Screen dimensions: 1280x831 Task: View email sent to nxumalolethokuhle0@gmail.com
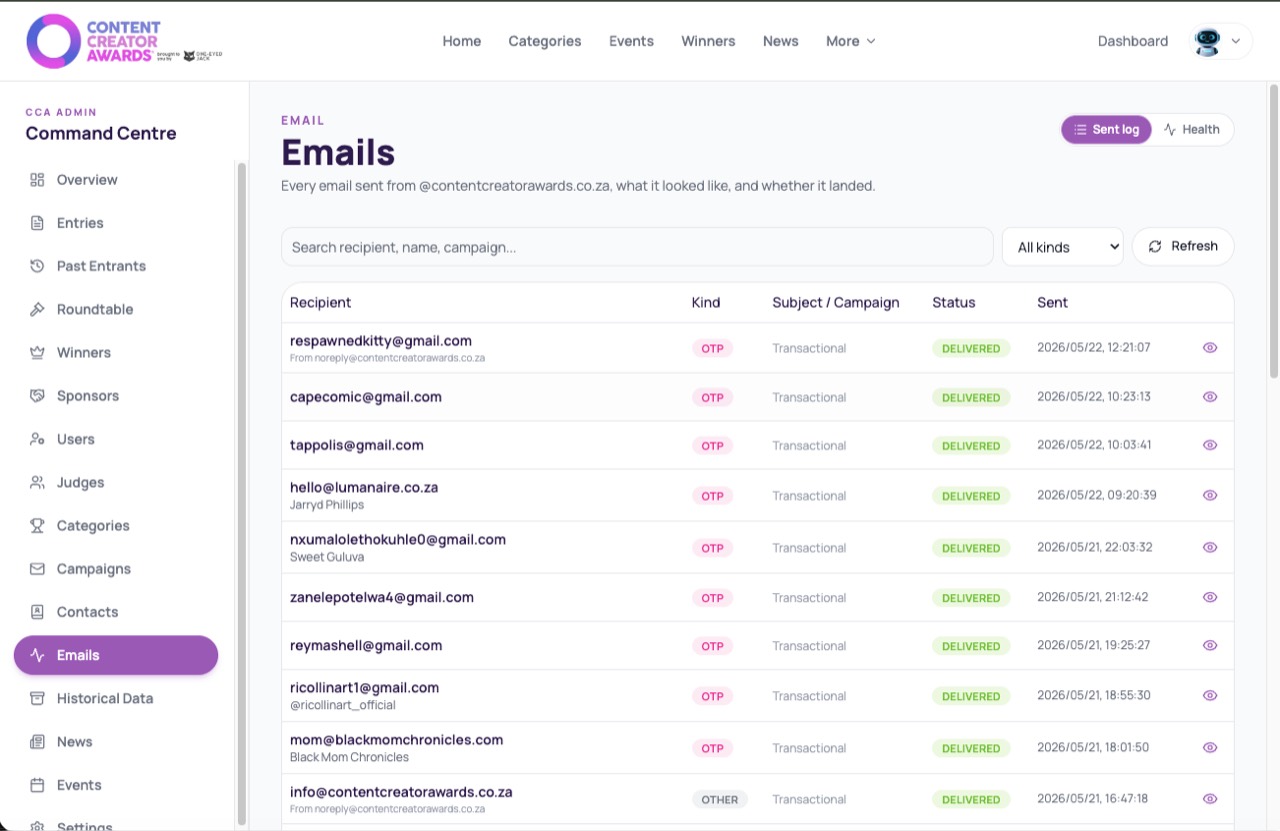[x=1210, y=547]
